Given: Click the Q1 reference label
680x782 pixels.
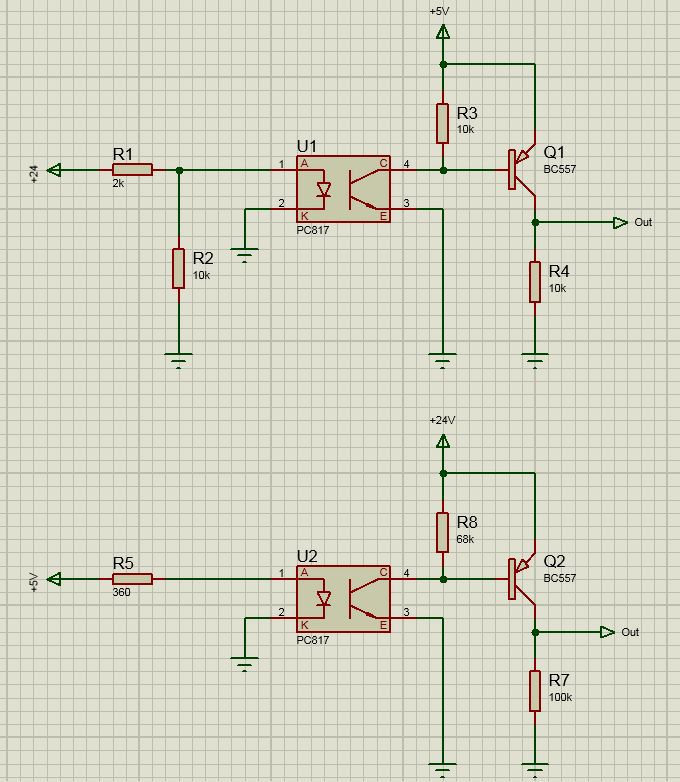Looking at the screenshot, I should (554, 152).
